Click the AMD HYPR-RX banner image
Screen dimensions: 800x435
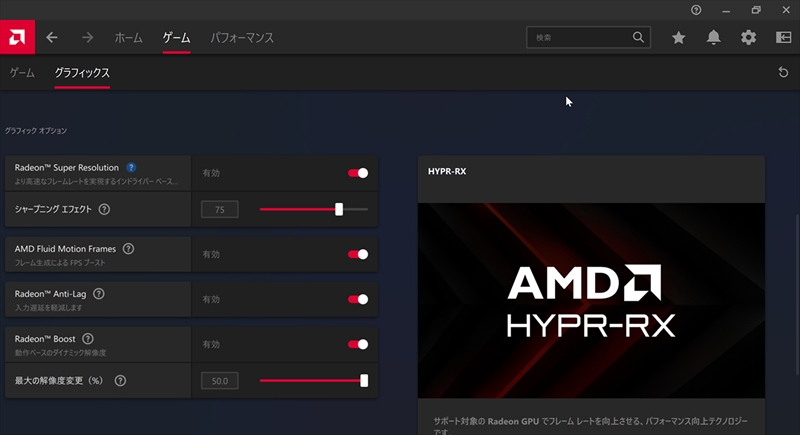(x=591, y=300)
